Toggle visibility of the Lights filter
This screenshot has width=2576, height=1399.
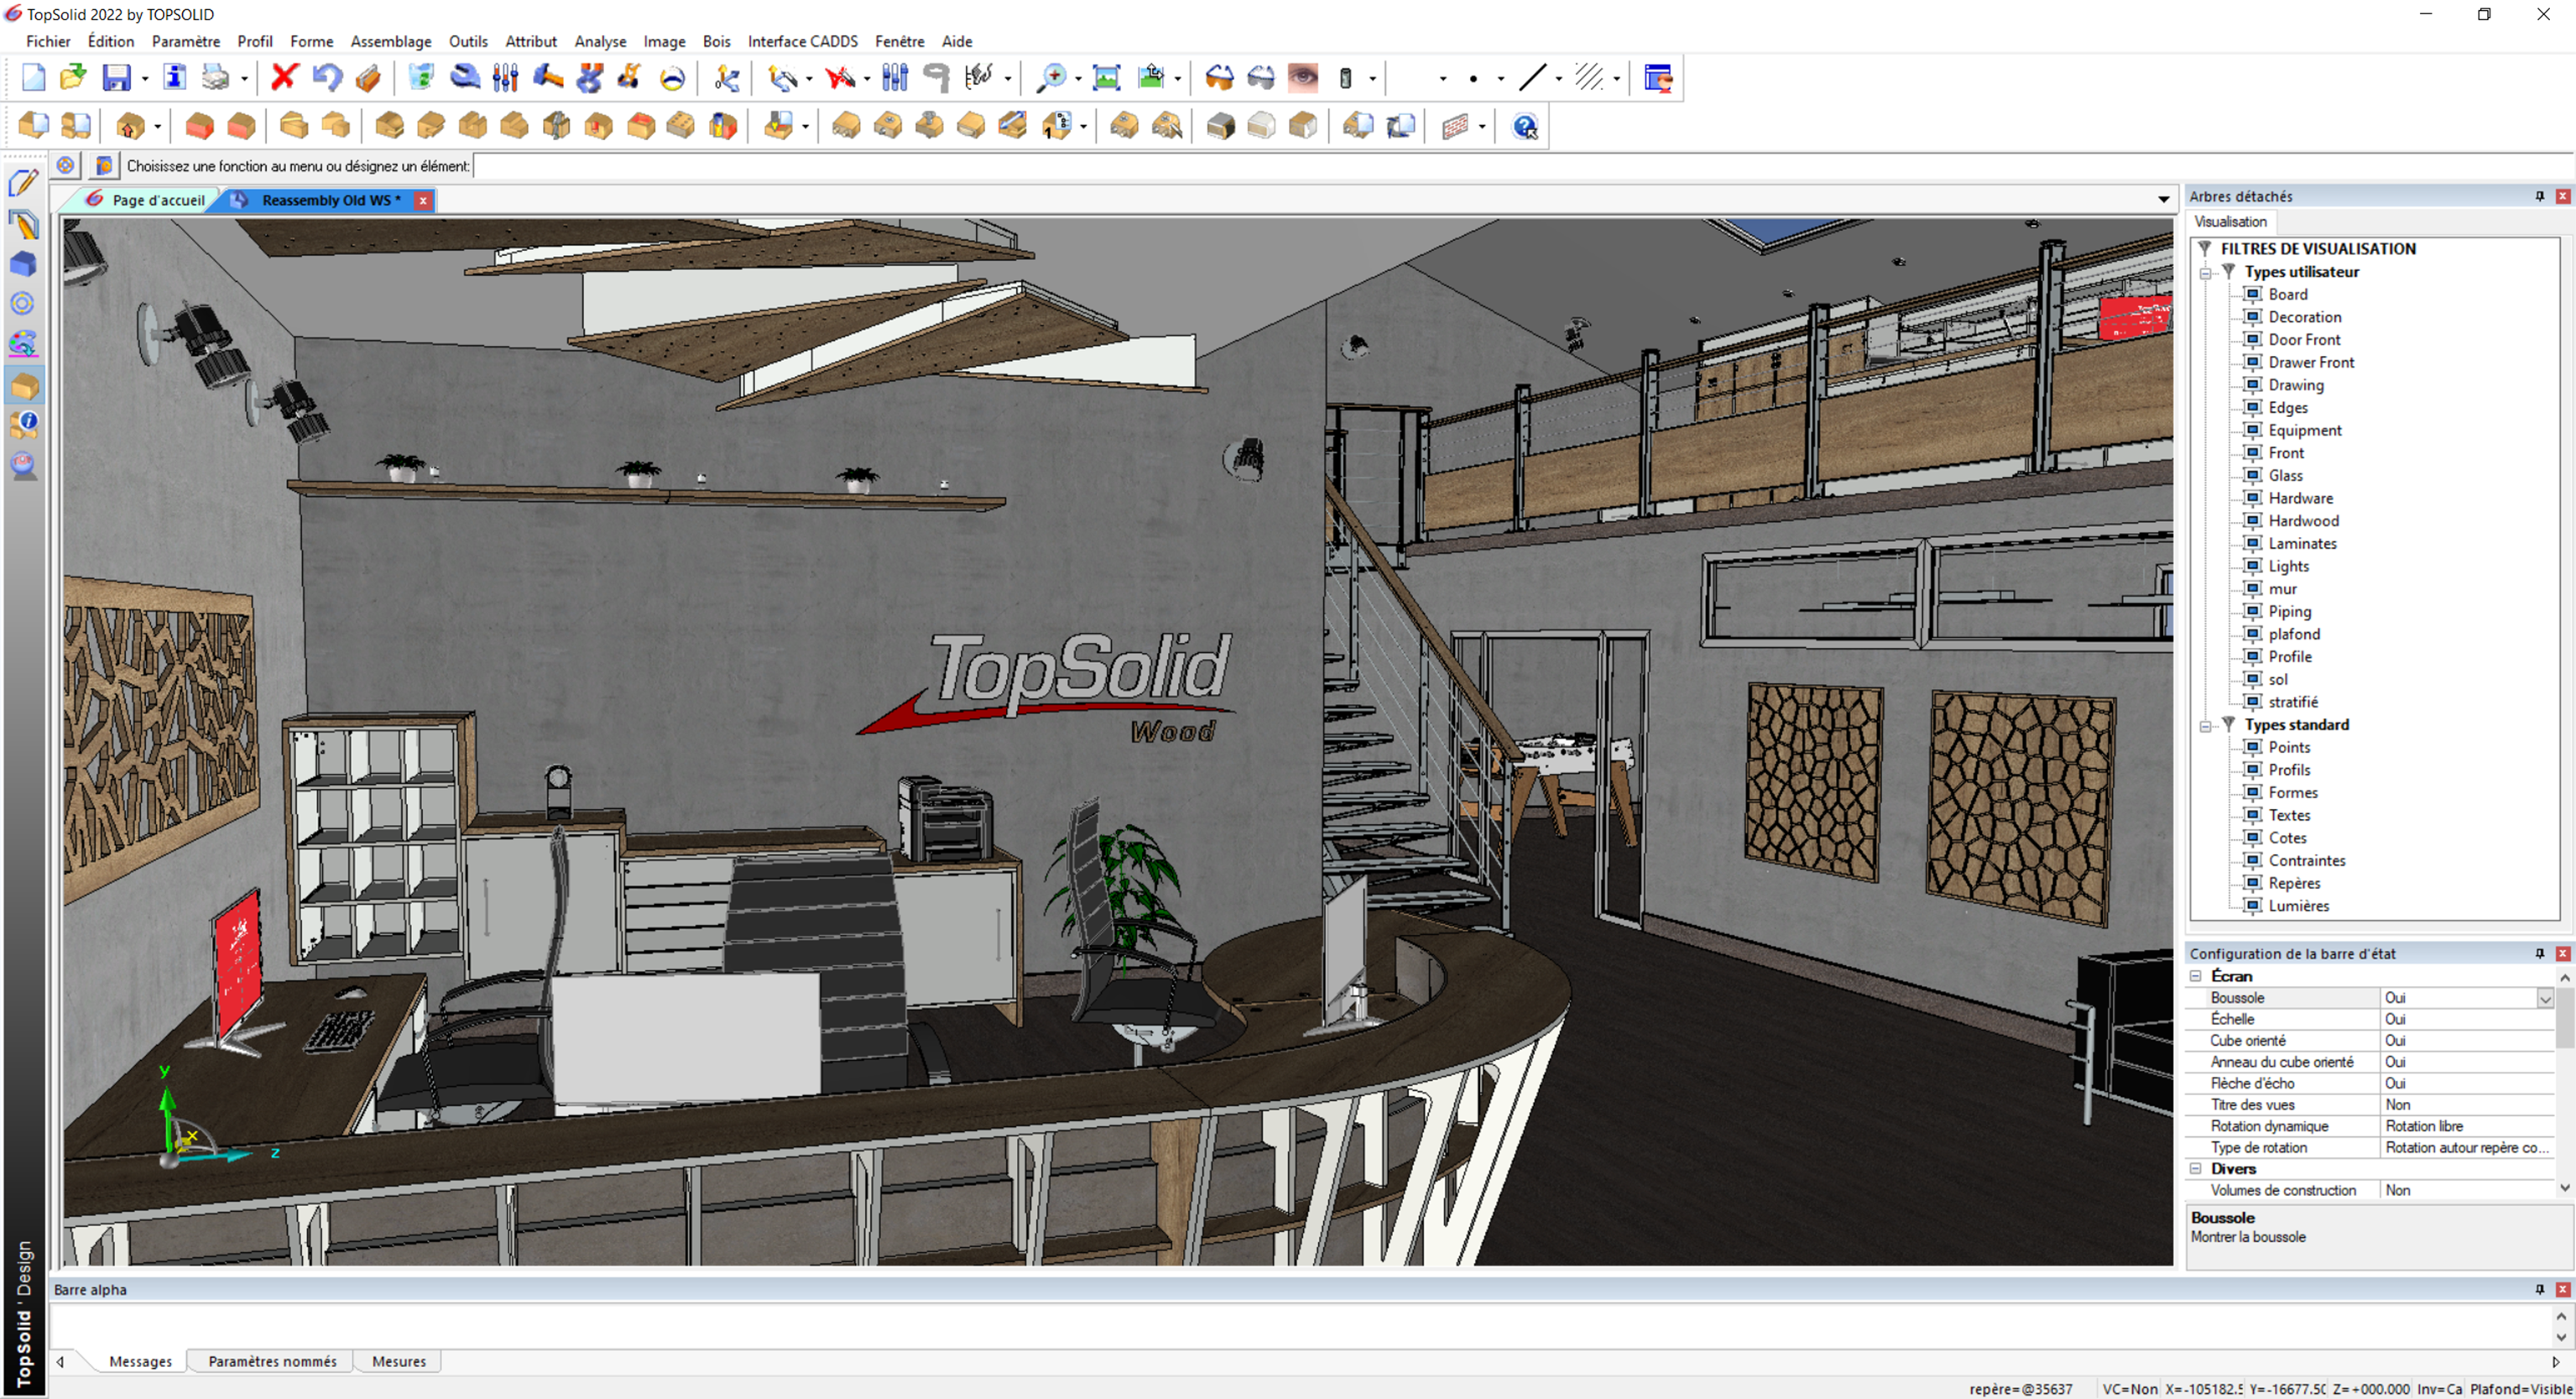[x=2252, y=566]
